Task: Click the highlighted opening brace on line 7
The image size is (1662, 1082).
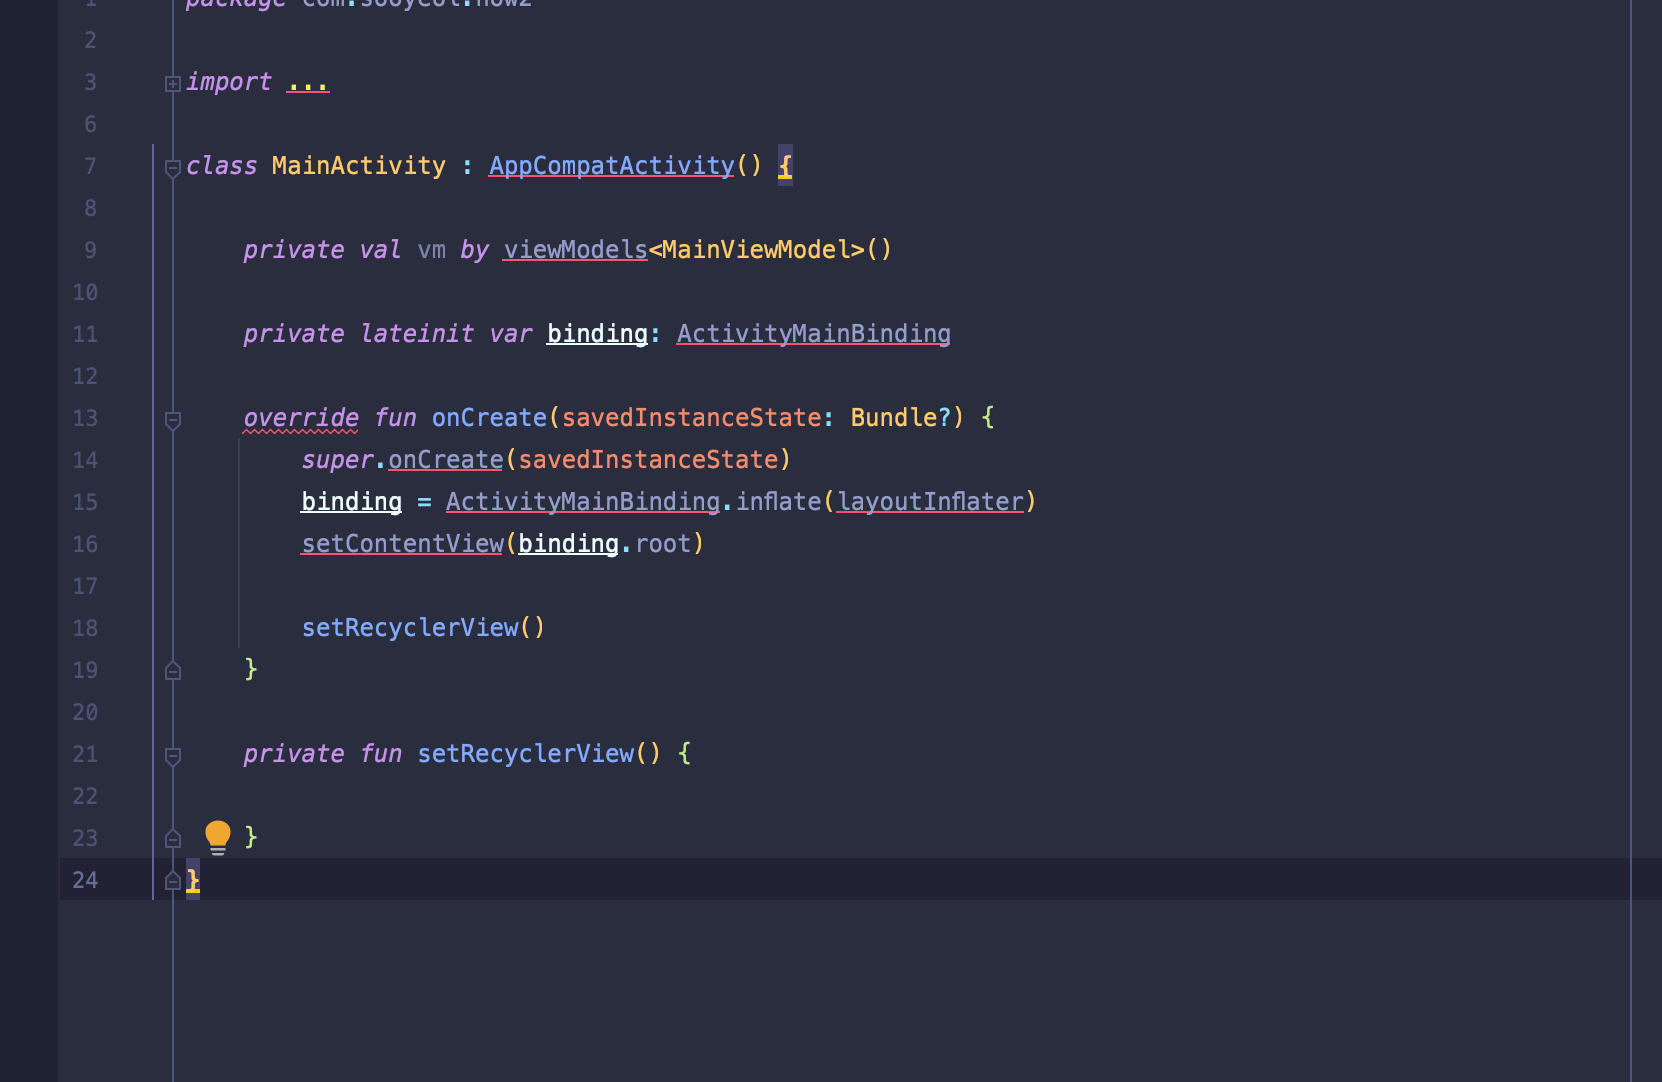Action: [x=785, y=166]
